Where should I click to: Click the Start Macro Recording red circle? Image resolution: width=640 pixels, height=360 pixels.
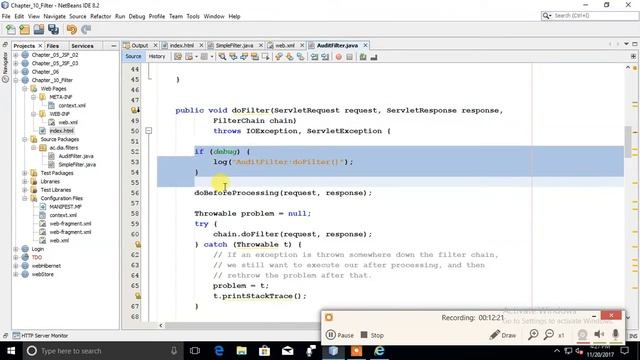[x=338, y=57]
